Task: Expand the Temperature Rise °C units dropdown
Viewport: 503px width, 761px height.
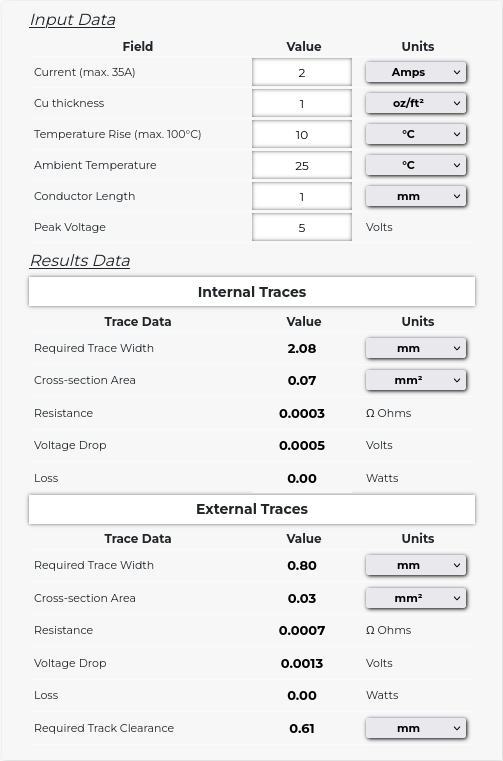Action: [416, 134]
